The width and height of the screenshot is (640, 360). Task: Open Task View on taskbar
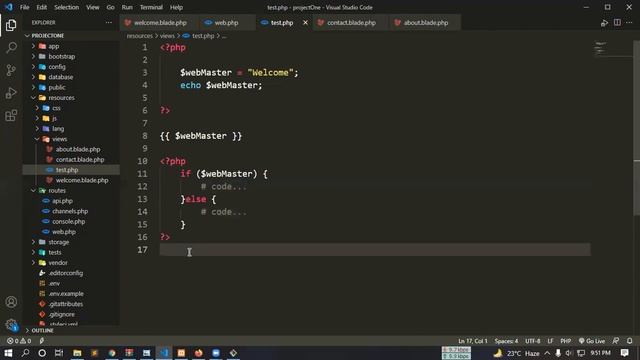59,353
